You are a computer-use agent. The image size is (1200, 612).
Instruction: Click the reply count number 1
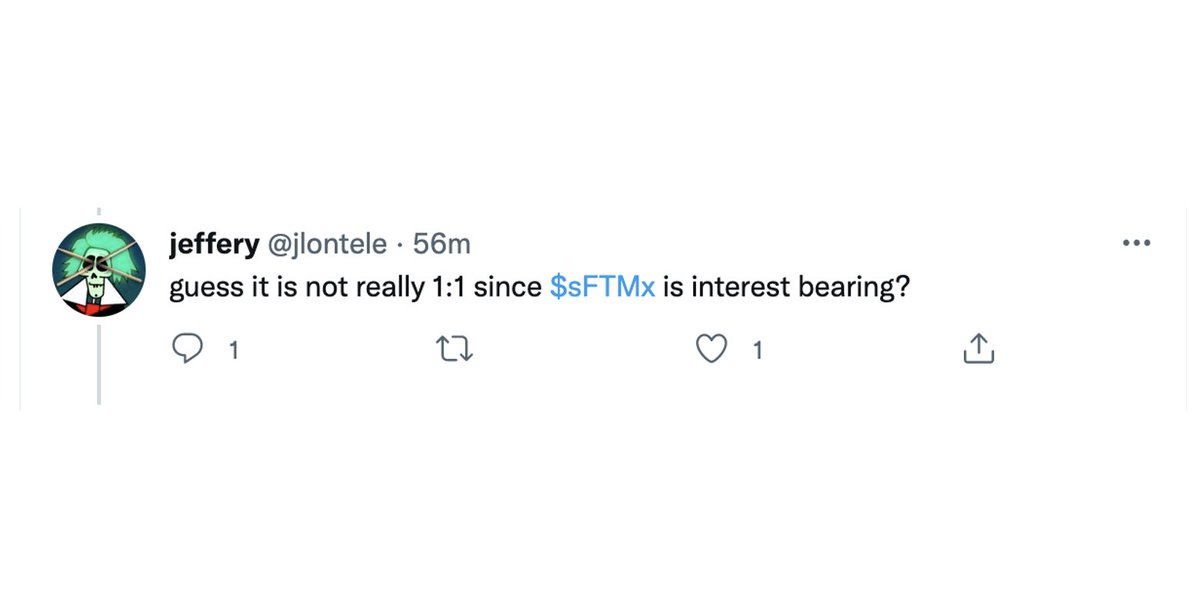click(x=233, y=350)
